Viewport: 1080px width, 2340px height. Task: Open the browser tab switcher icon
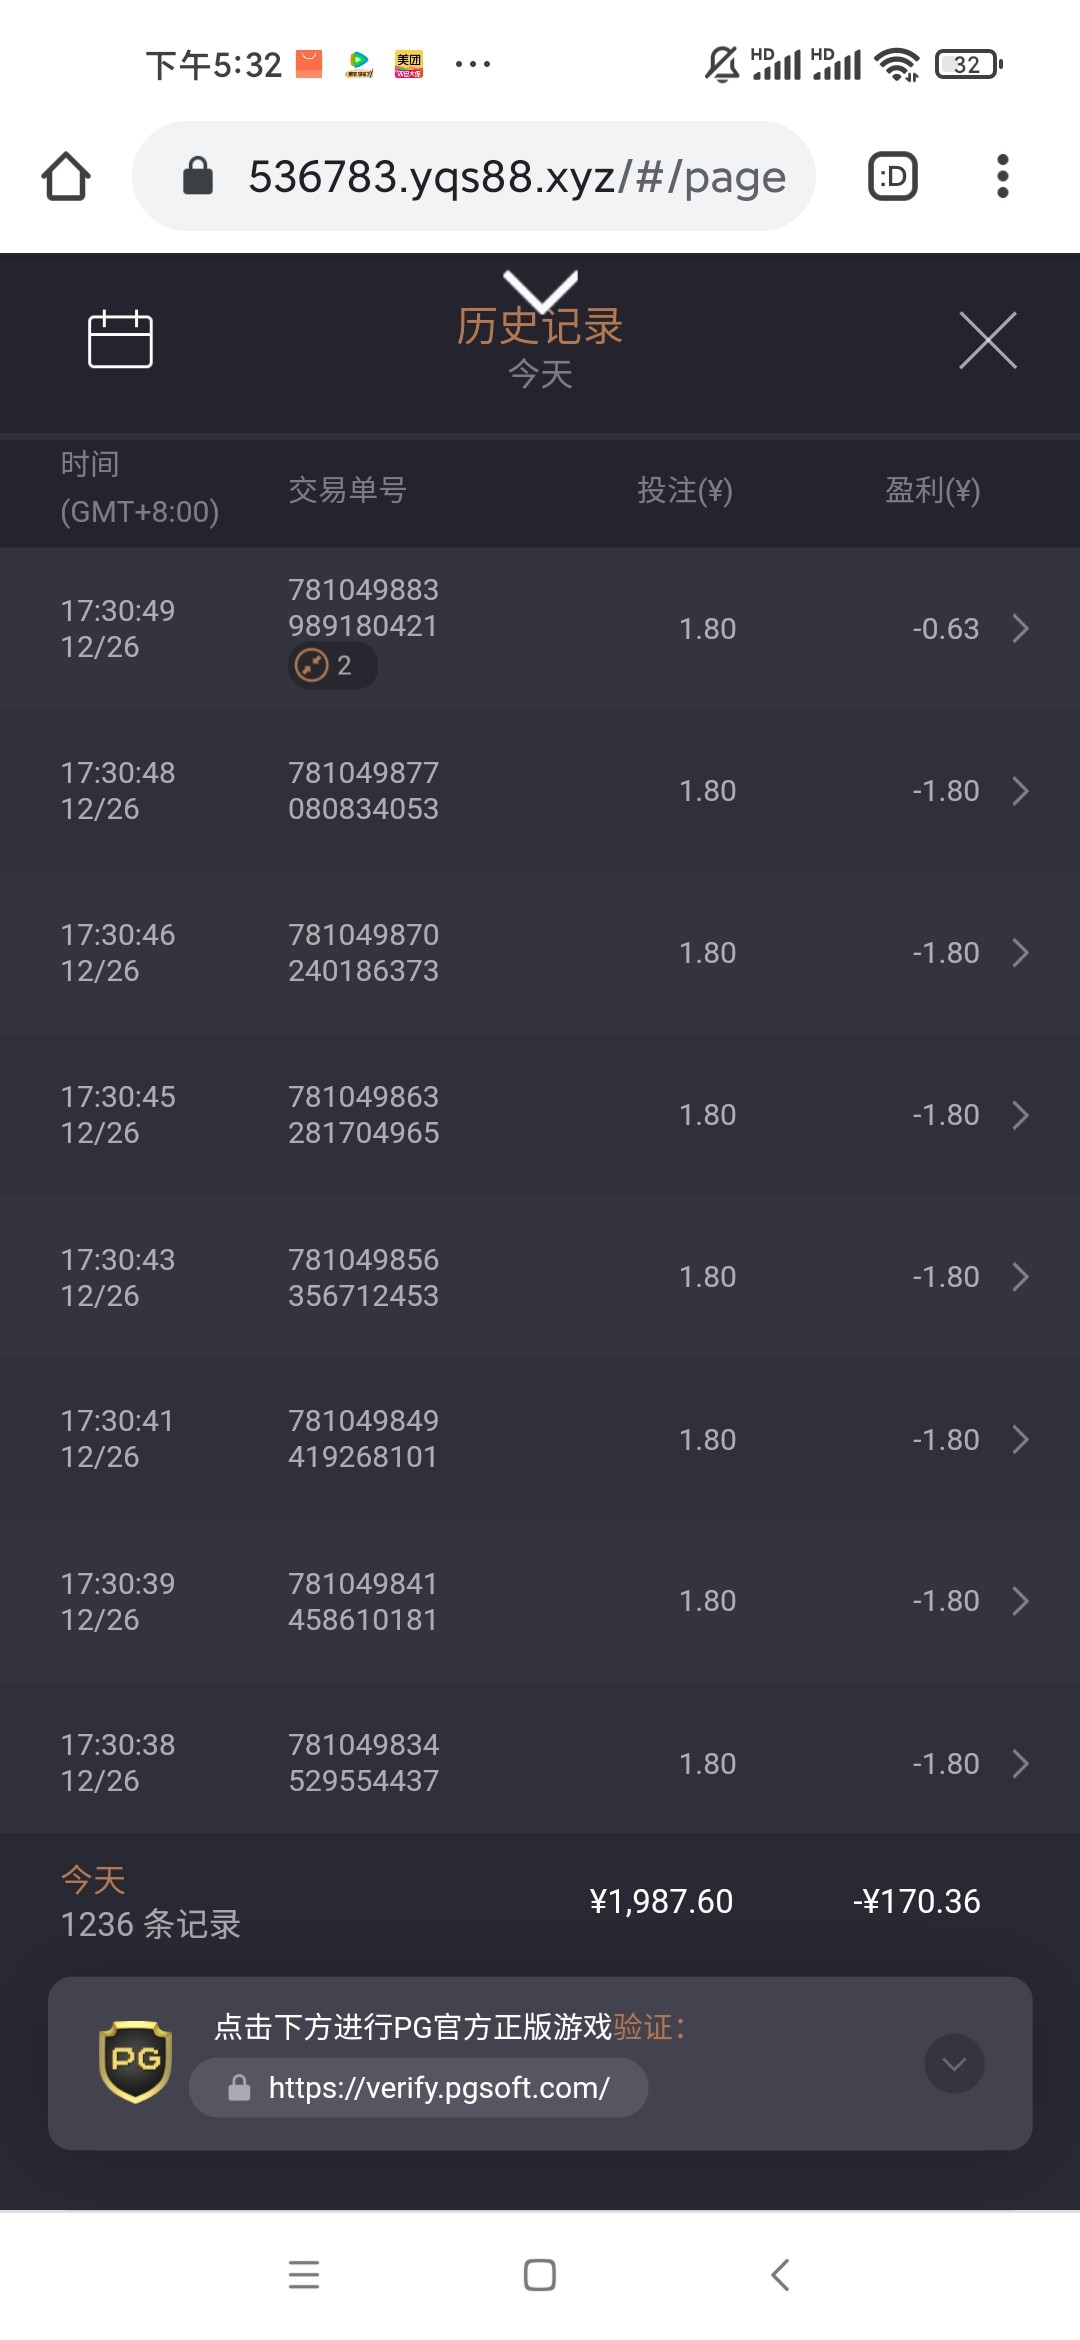[x=892, y=177]
